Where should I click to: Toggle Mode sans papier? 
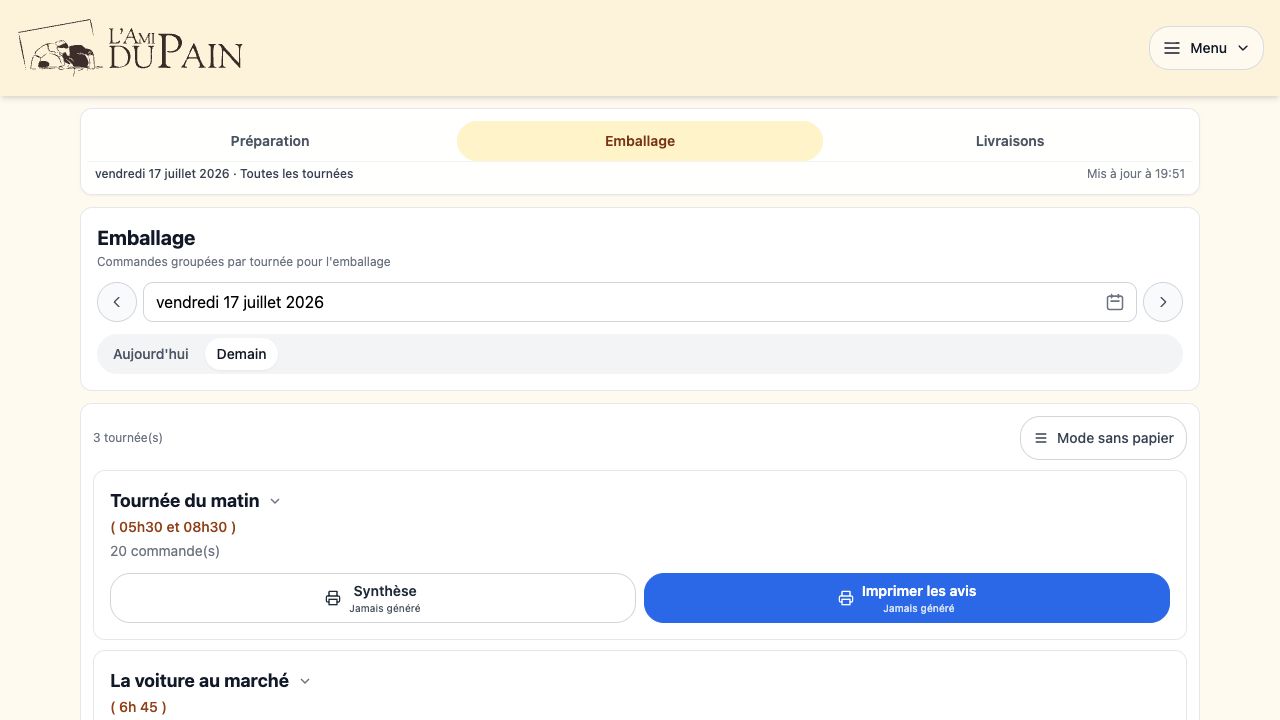(x=1103, y=438)
